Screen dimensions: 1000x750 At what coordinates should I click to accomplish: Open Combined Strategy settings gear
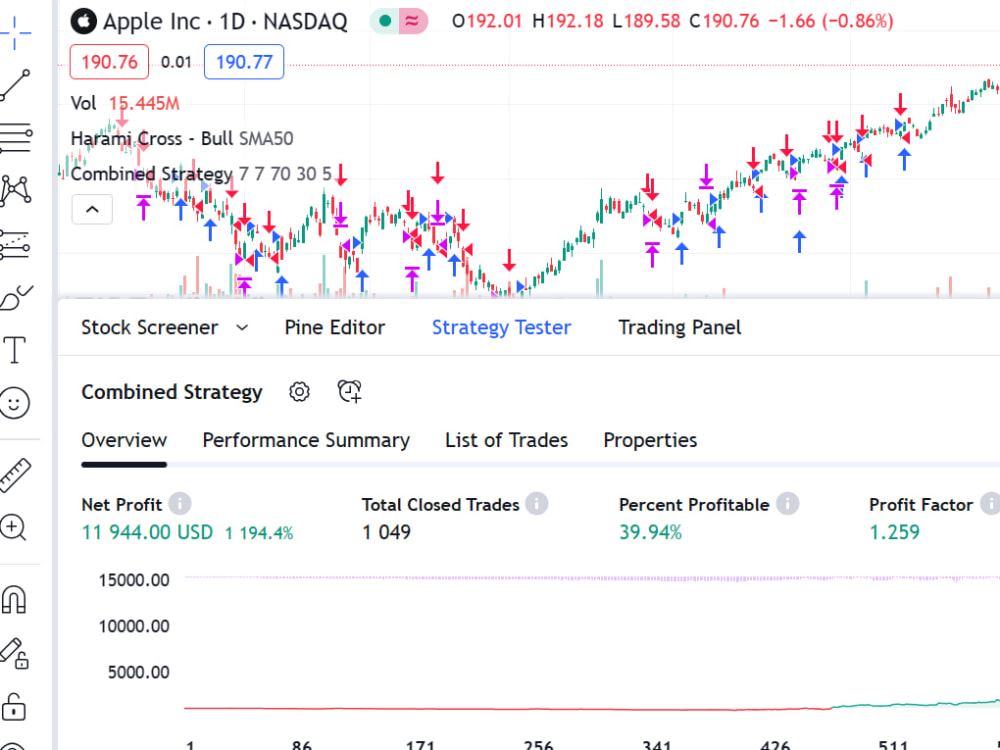299,392
